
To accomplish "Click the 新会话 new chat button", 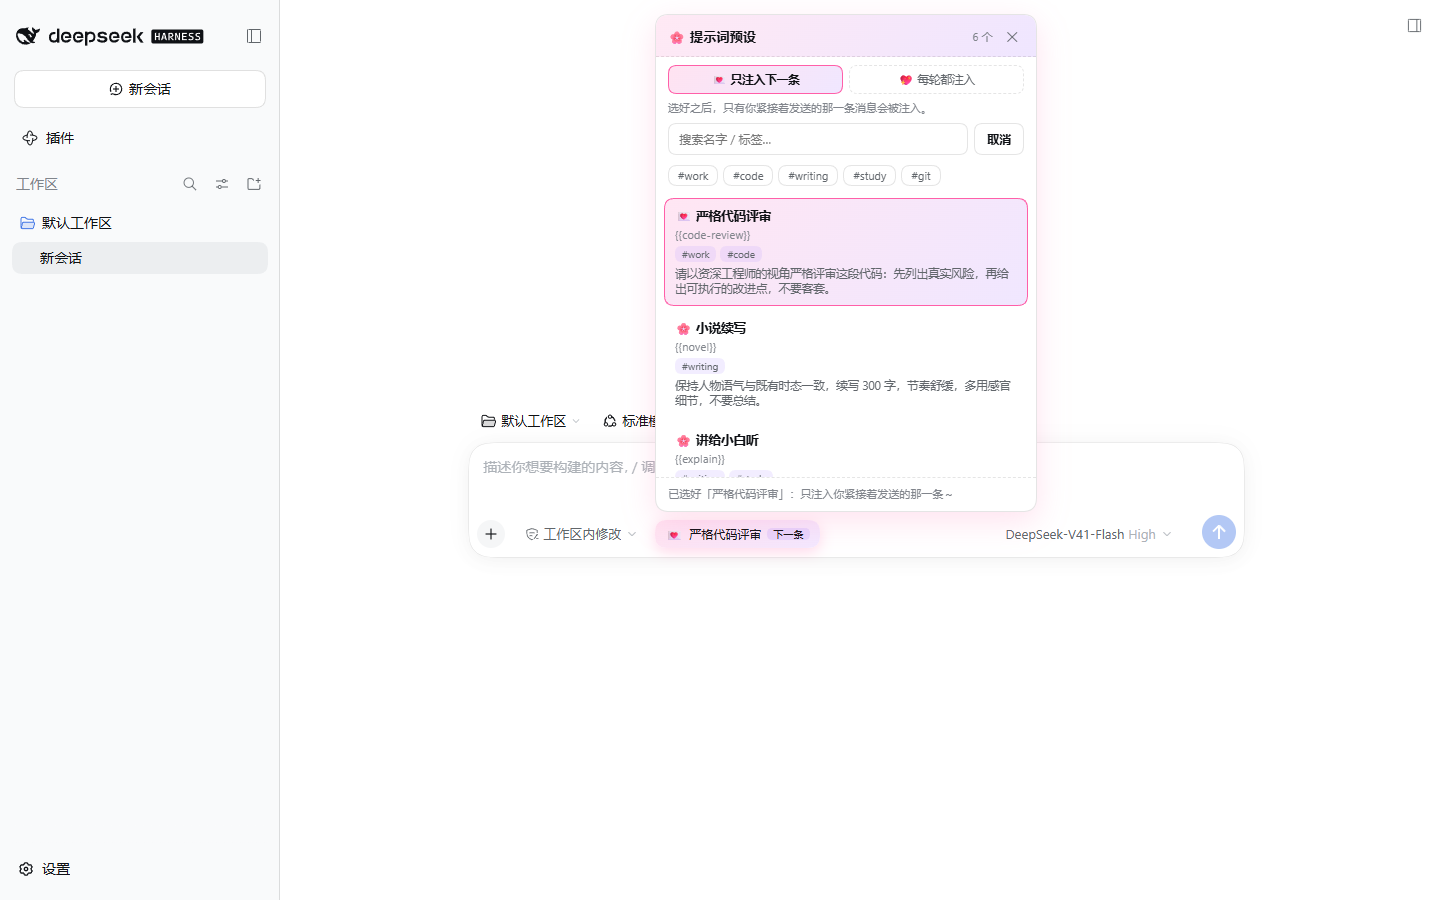I will tap(140, 89).
